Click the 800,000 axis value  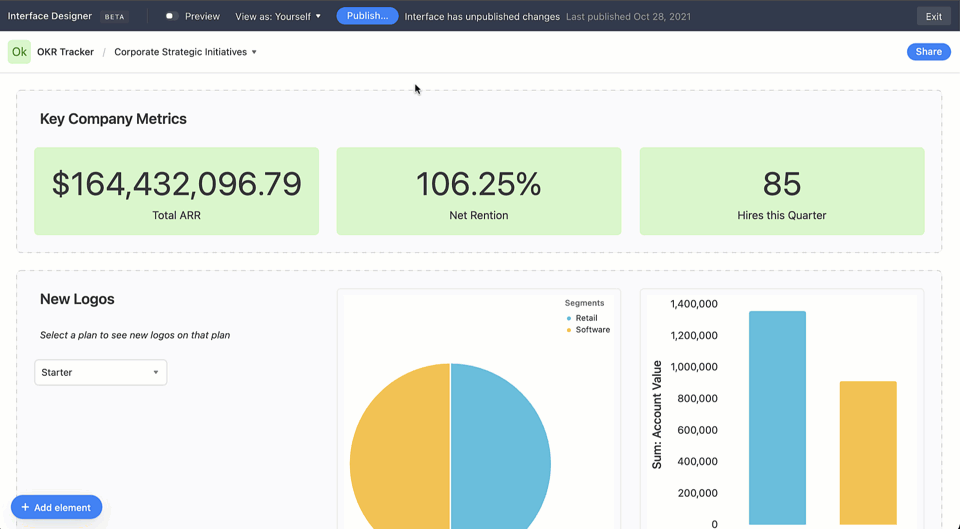[697, 399]
